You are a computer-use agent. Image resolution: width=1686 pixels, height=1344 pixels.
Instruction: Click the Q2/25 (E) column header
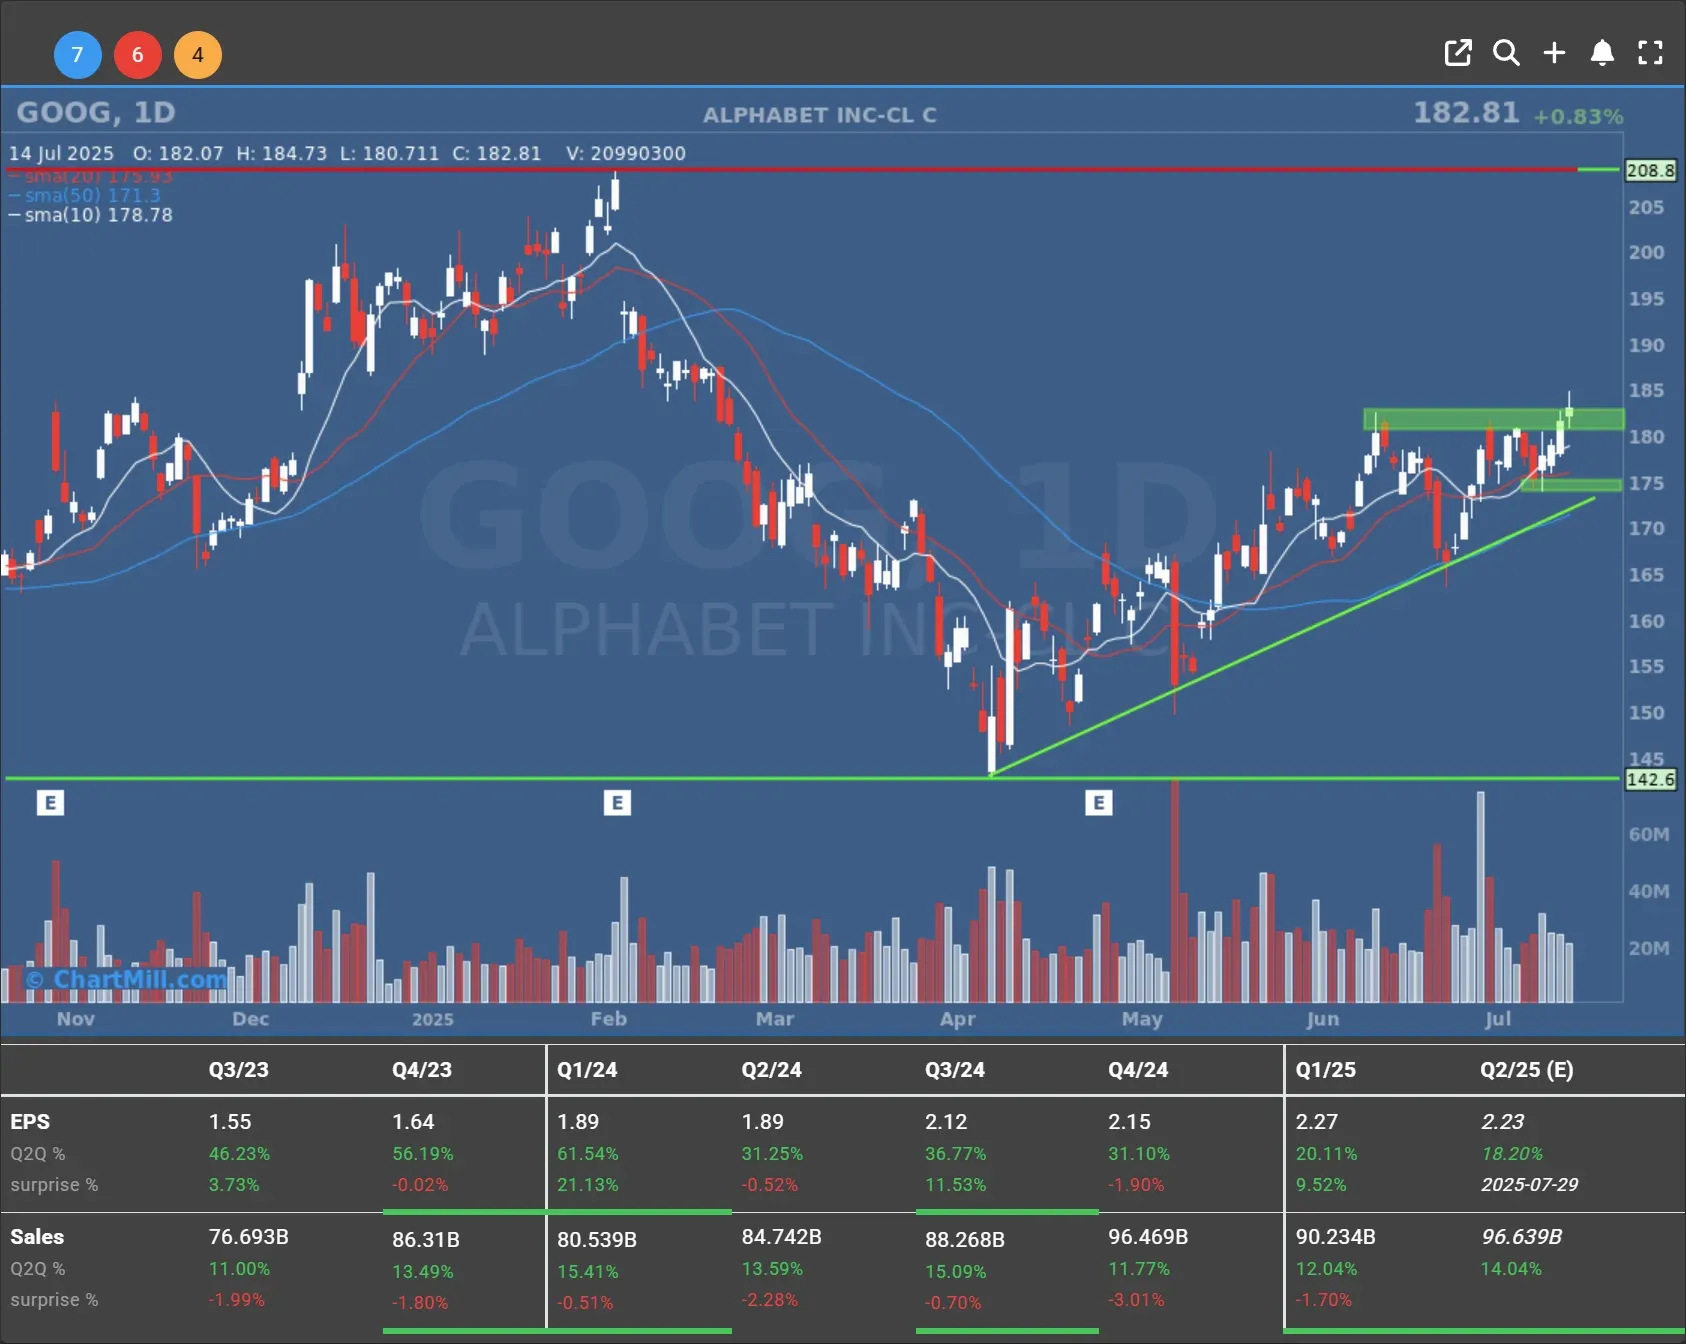point(1527,1069)
